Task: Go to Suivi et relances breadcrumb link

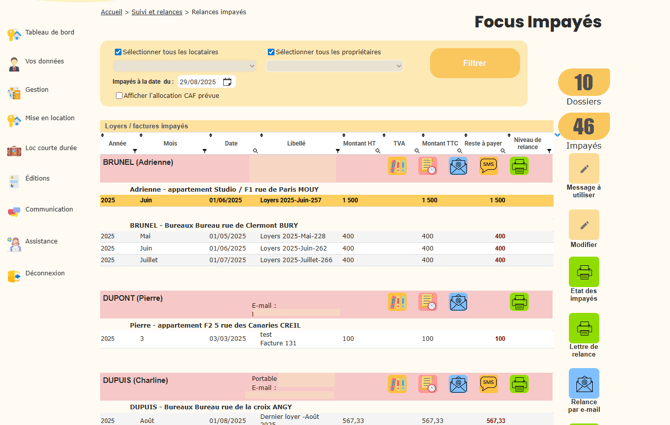Action: pos(157,12)
